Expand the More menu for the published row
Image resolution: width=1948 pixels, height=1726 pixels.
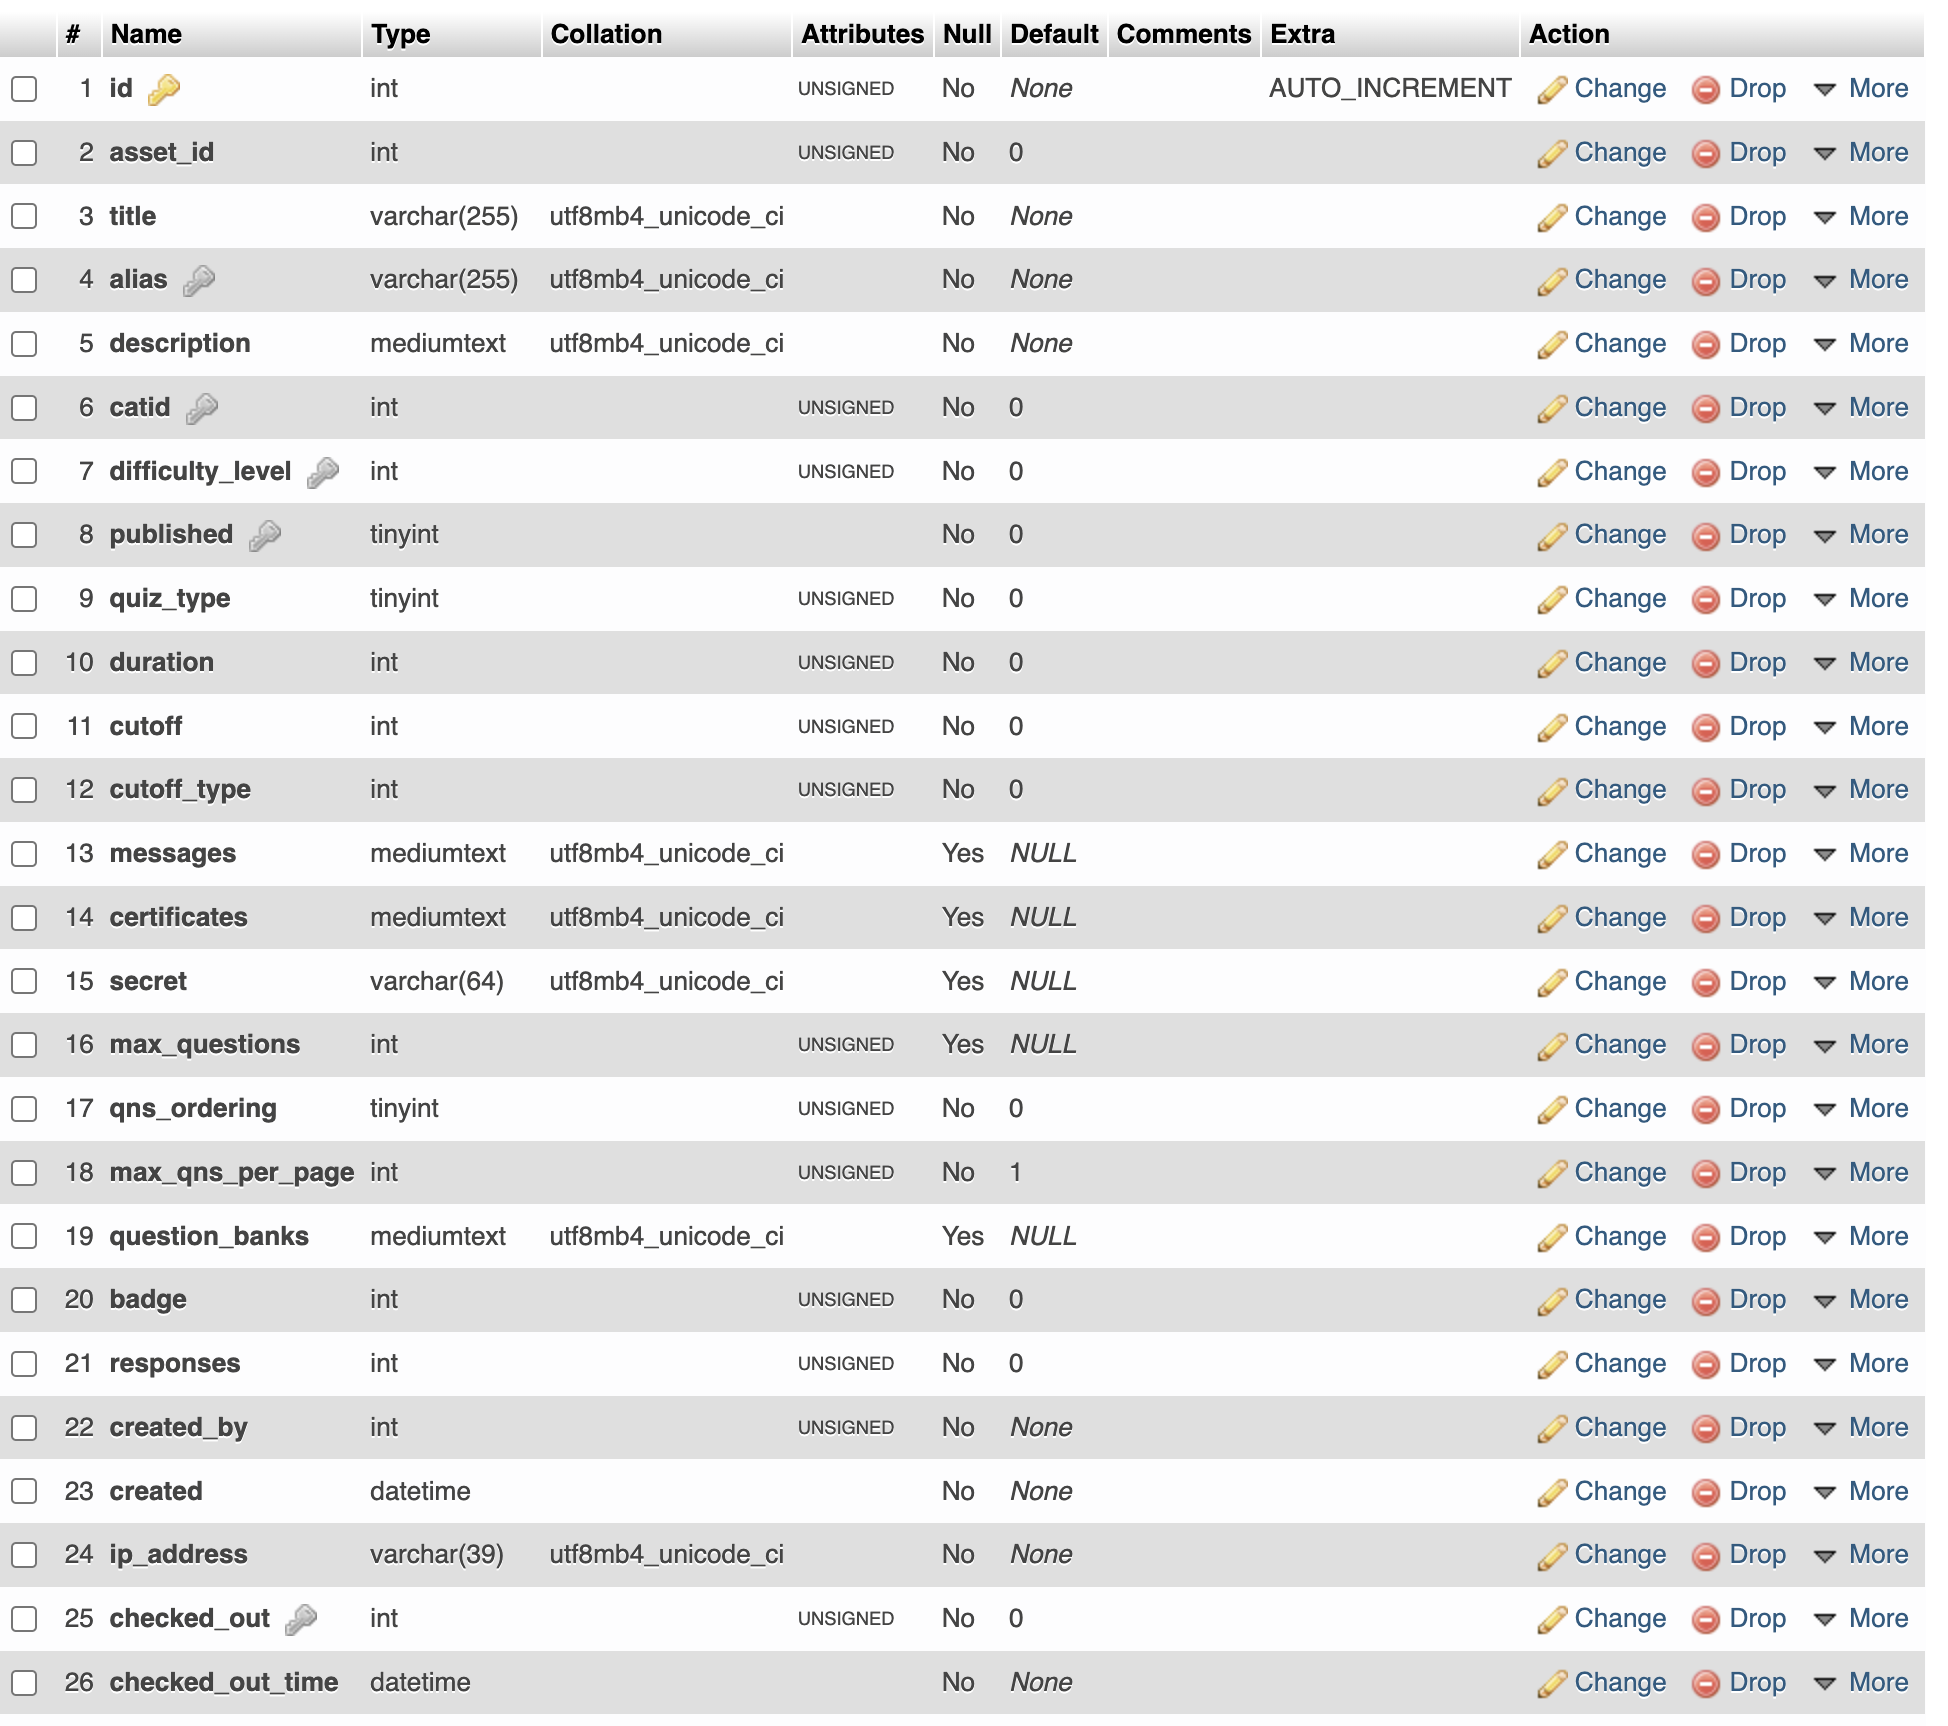pos(1862,535)
